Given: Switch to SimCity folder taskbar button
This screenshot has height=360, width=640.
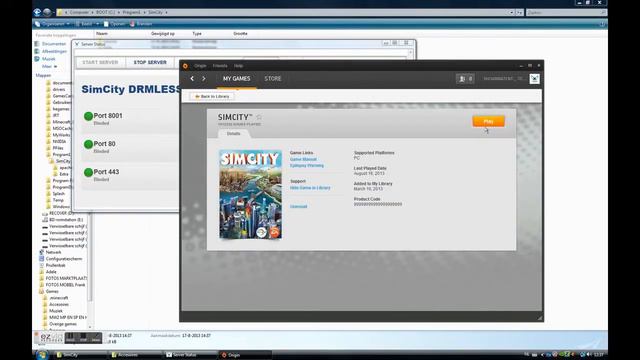Looking at the screenshot, I should (x=80, y=355).
